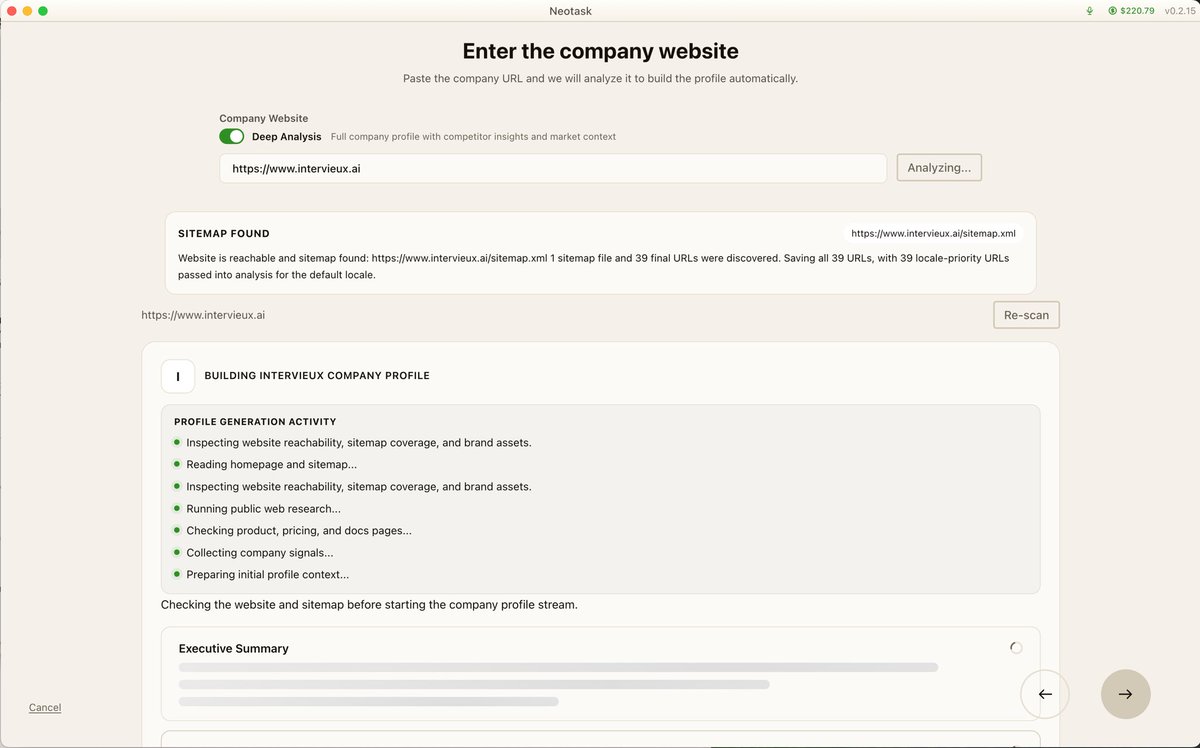Click the microphone icon in title bar
The height and width of the screenshot is (748, 1200).
point(1089,10)
